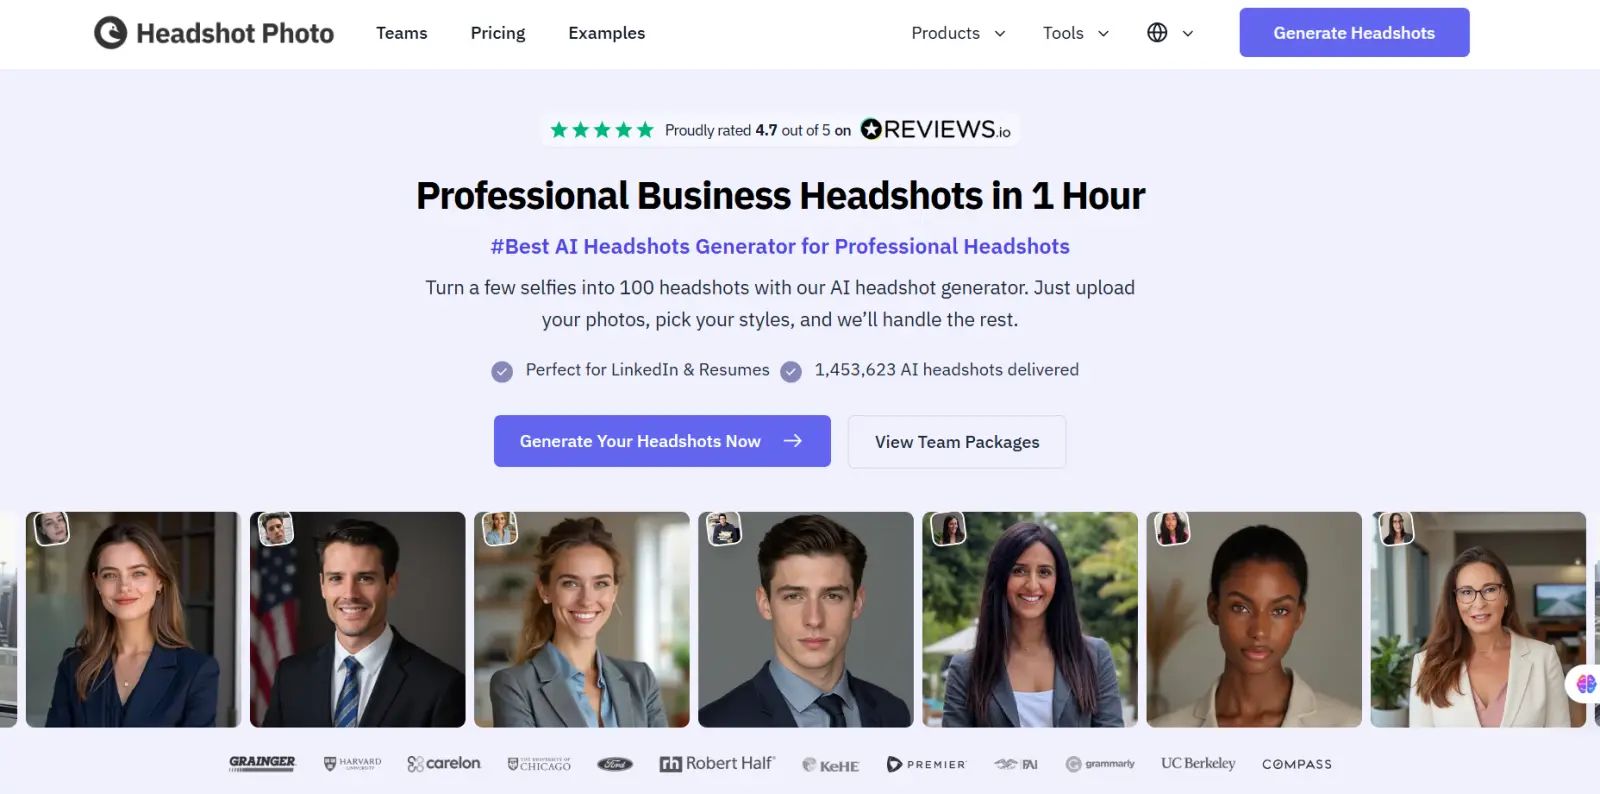Open the floating brain assistant widget
This screenshot has height=794, width=1600.
coord(1585,684)
